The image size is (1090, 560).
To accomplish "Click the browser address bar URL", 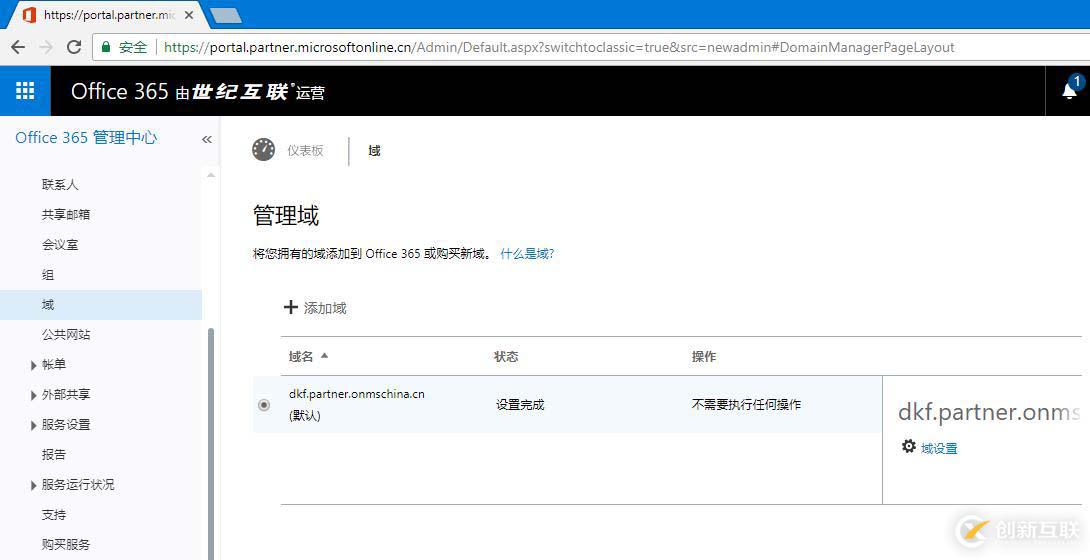I will pos(559,47).
